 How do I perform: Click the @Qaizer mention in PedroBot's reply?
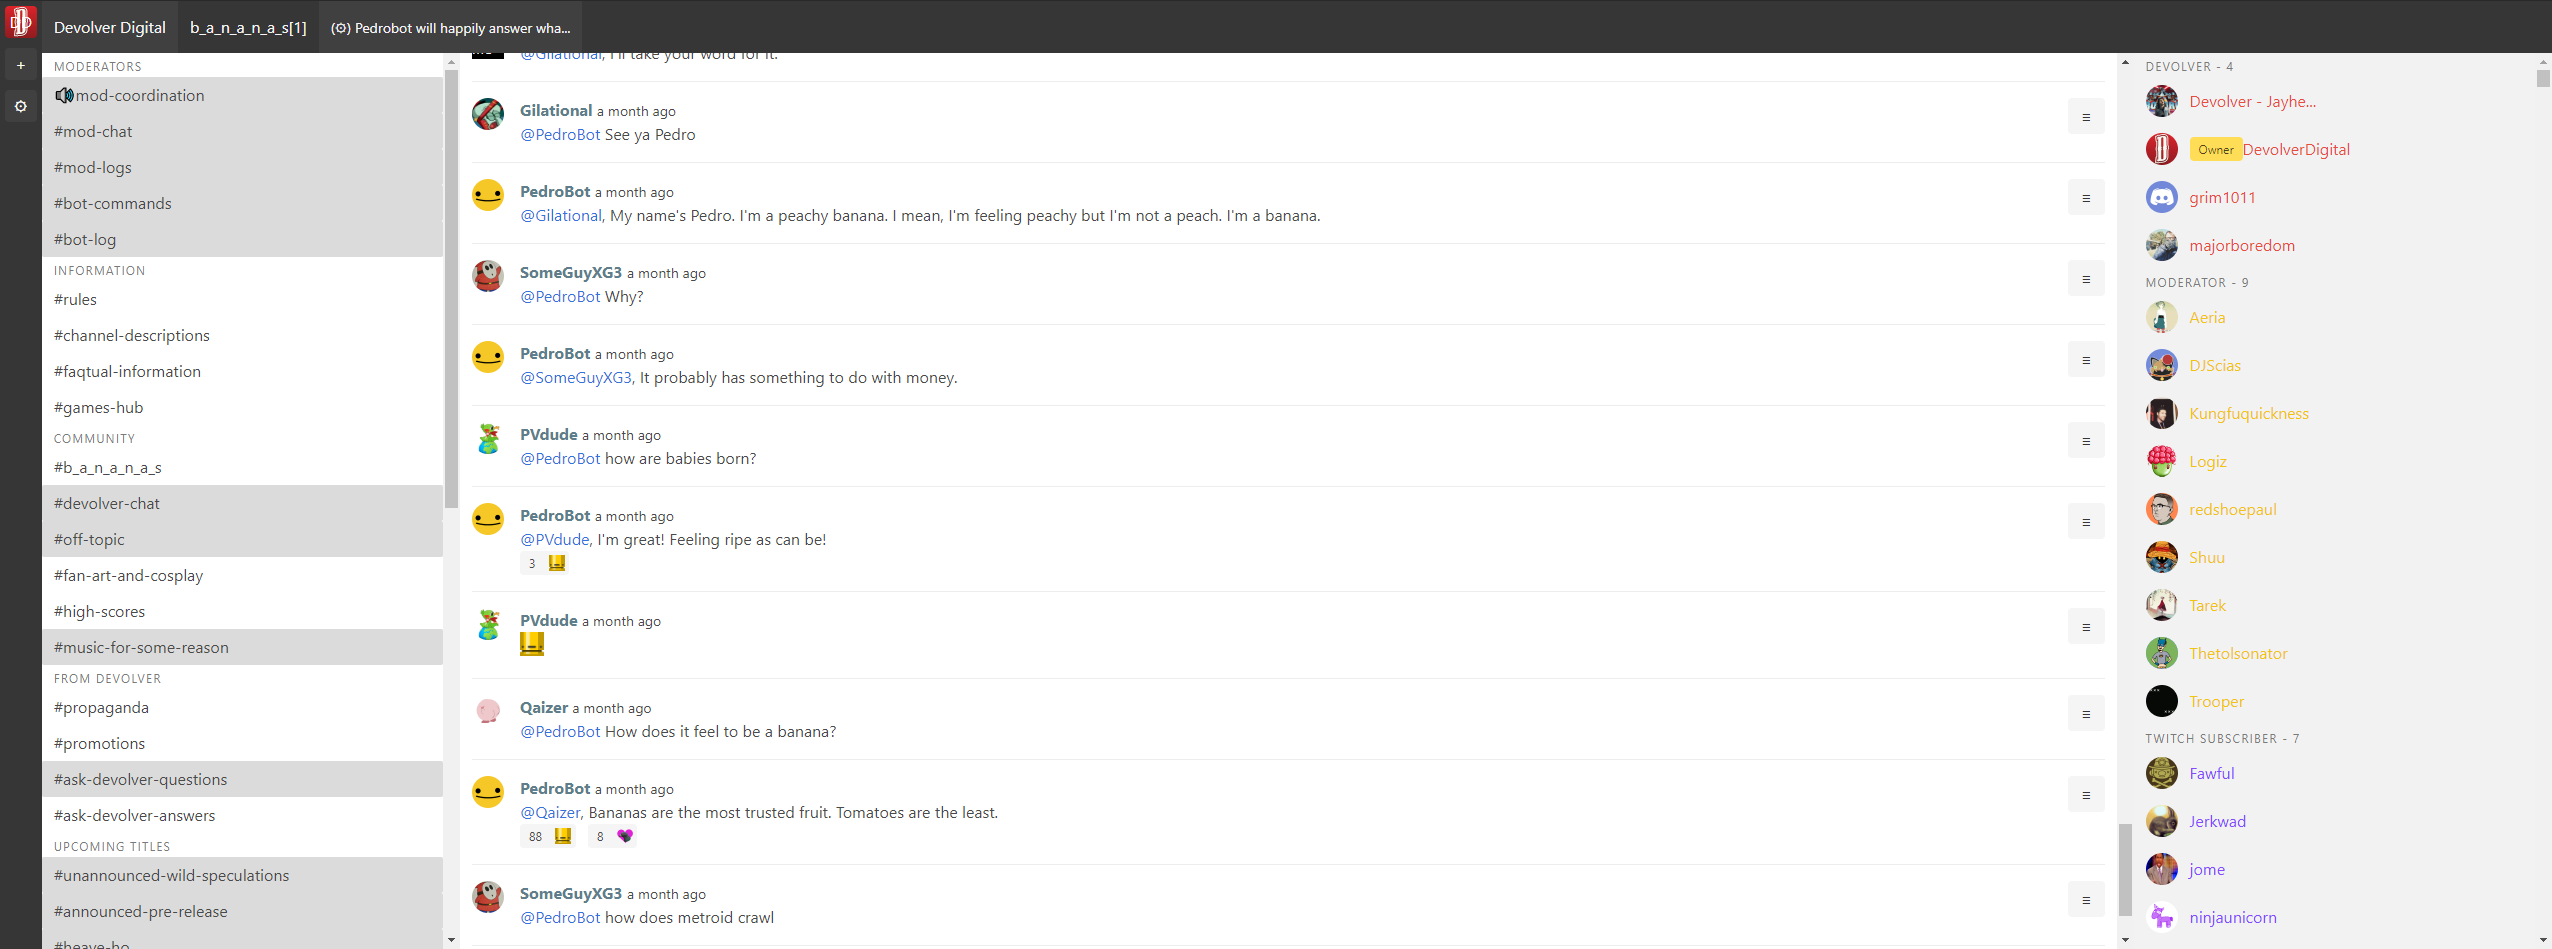tap(552, 812)
